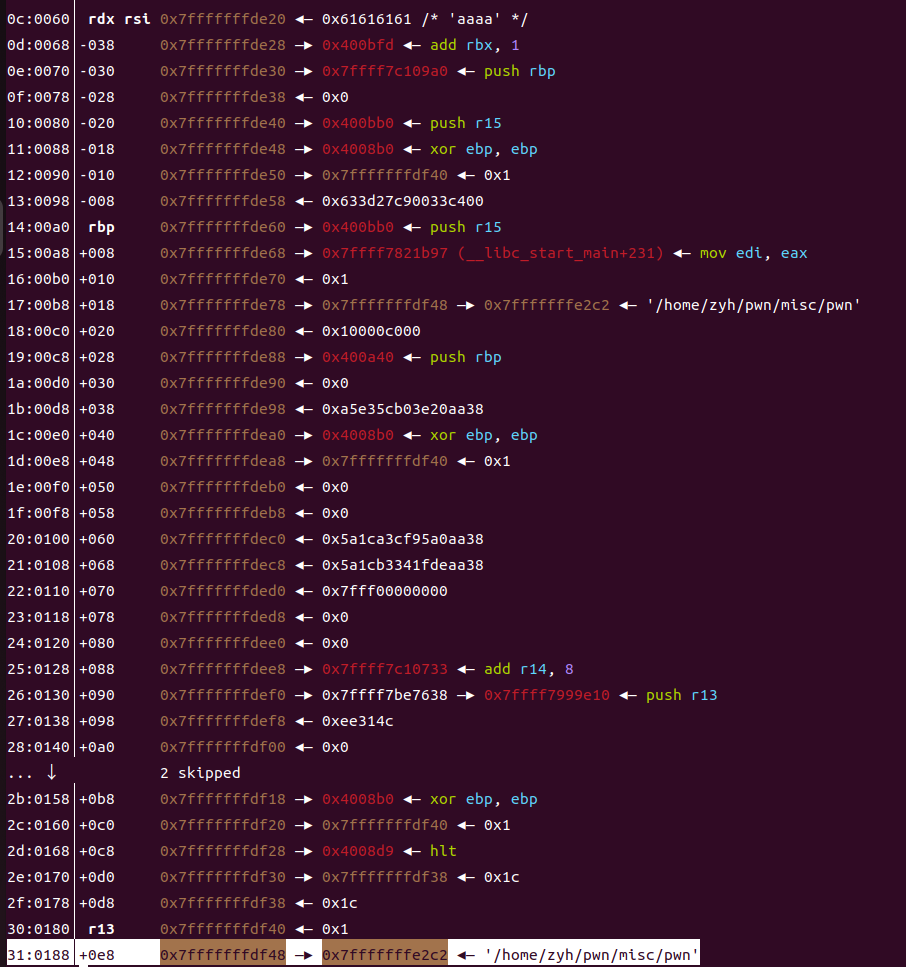Click the libc address 0x7ffff7c109a0
Screen dimensions: 906x967
[x=385, y=71]
